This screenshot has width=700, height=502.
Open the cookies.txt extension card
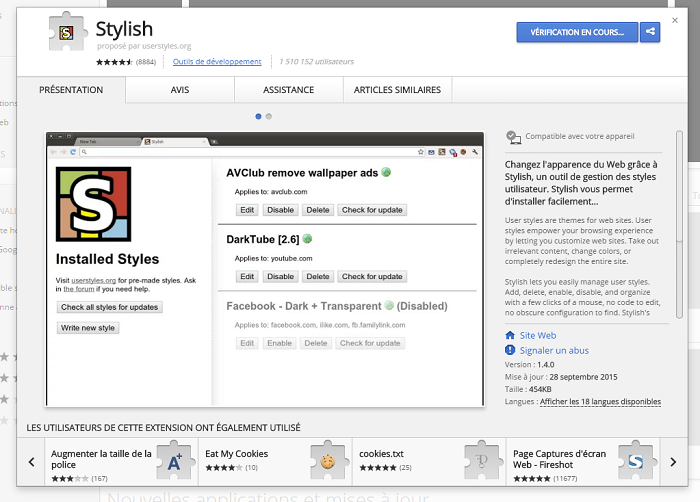pyautogui.click(x=429, y=462)
